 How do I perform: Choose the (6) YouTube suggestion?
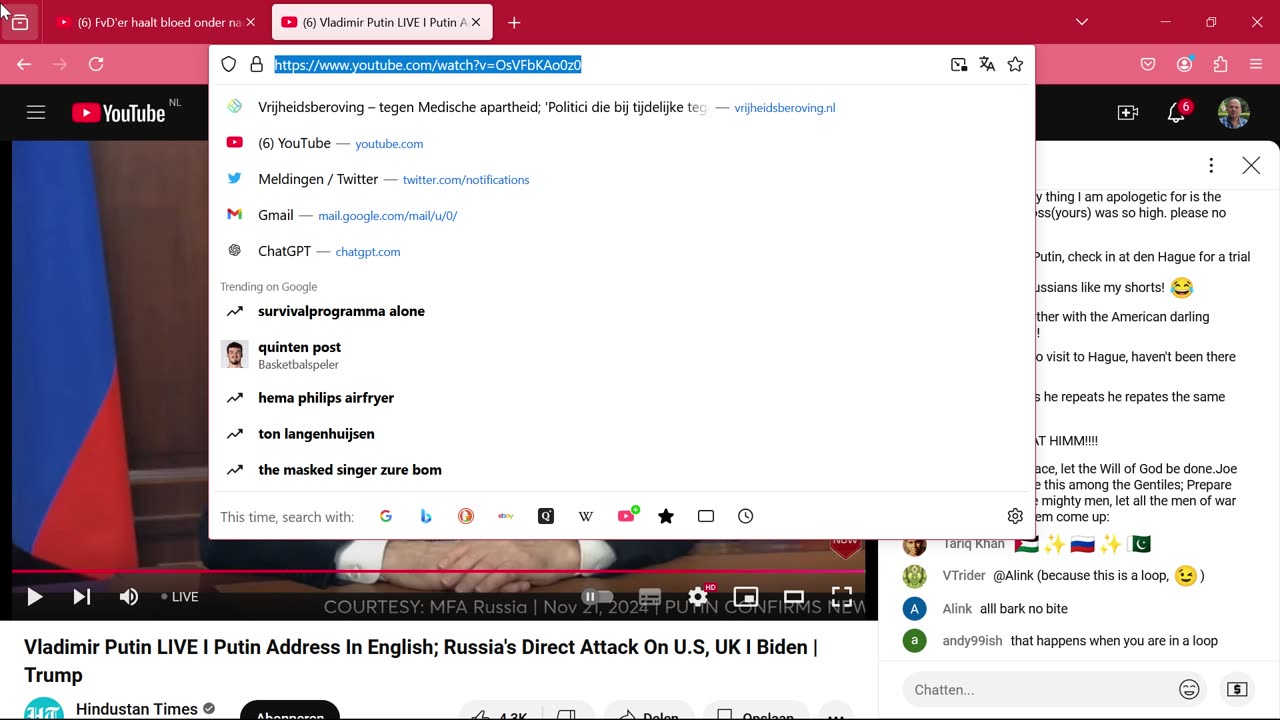[621, 143]
